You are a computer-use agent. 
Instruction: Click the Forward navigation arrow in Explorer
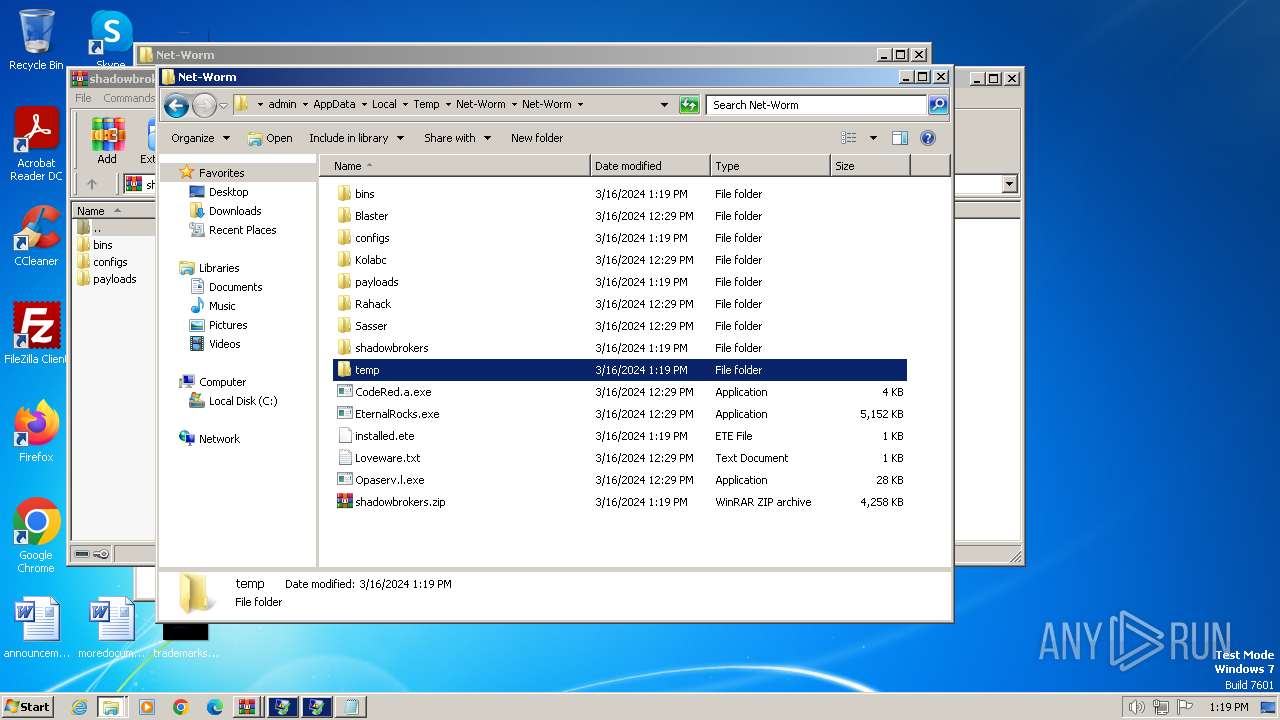(204, 105)
